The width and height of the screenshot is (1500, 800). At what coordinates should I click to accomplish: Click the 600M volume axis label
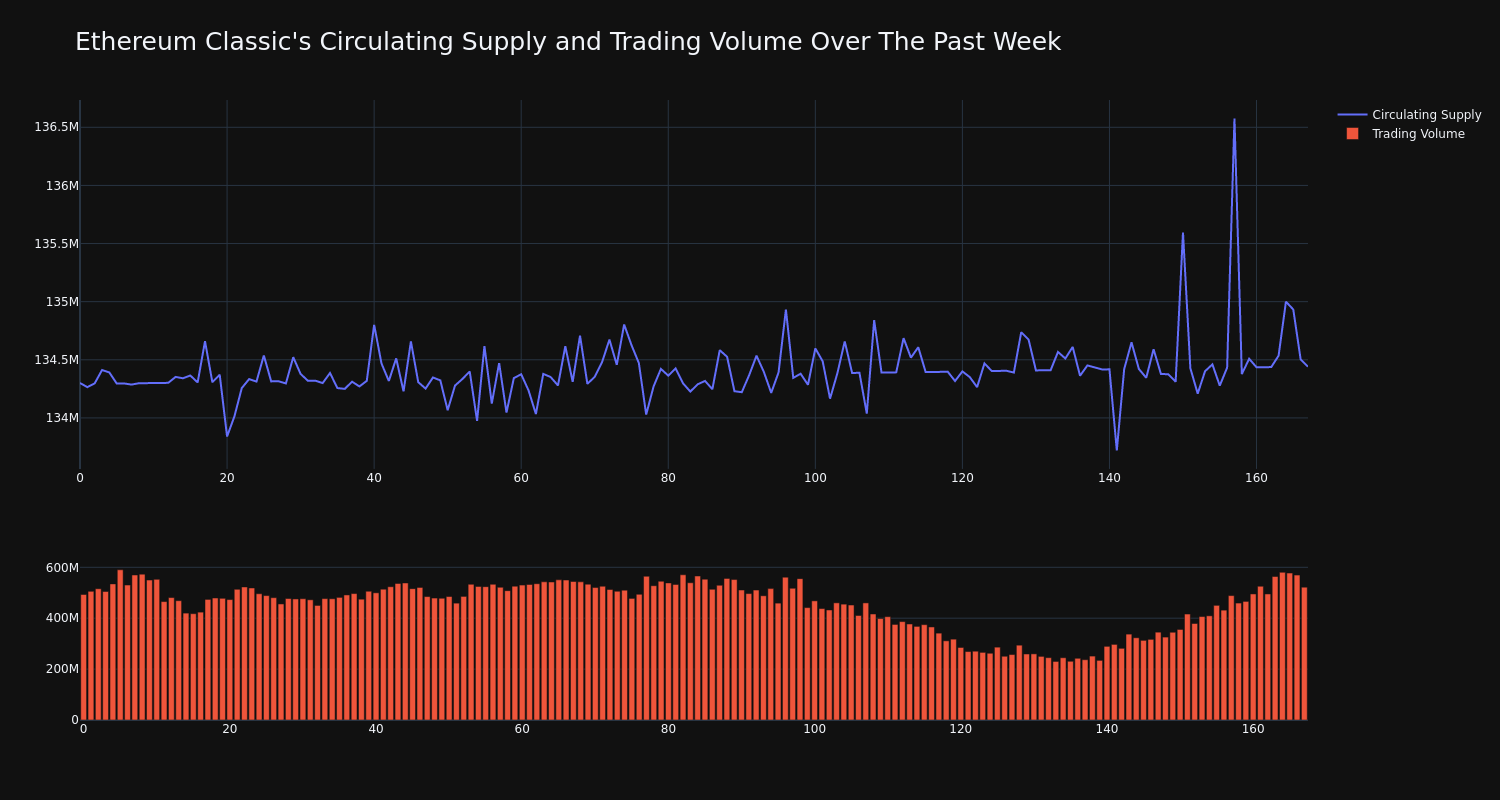click(x=62, y=568)
